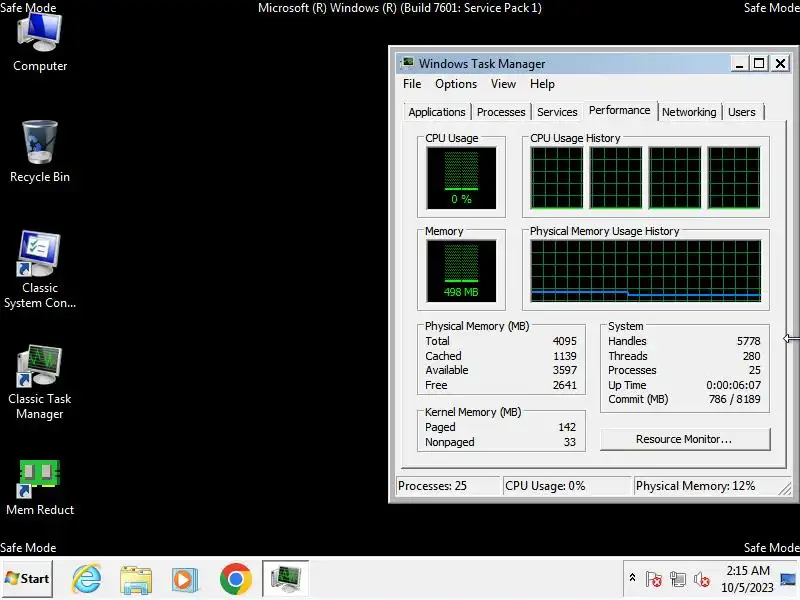
Task: Click the last CPU Usage History graph
Action: pos(734,178)
